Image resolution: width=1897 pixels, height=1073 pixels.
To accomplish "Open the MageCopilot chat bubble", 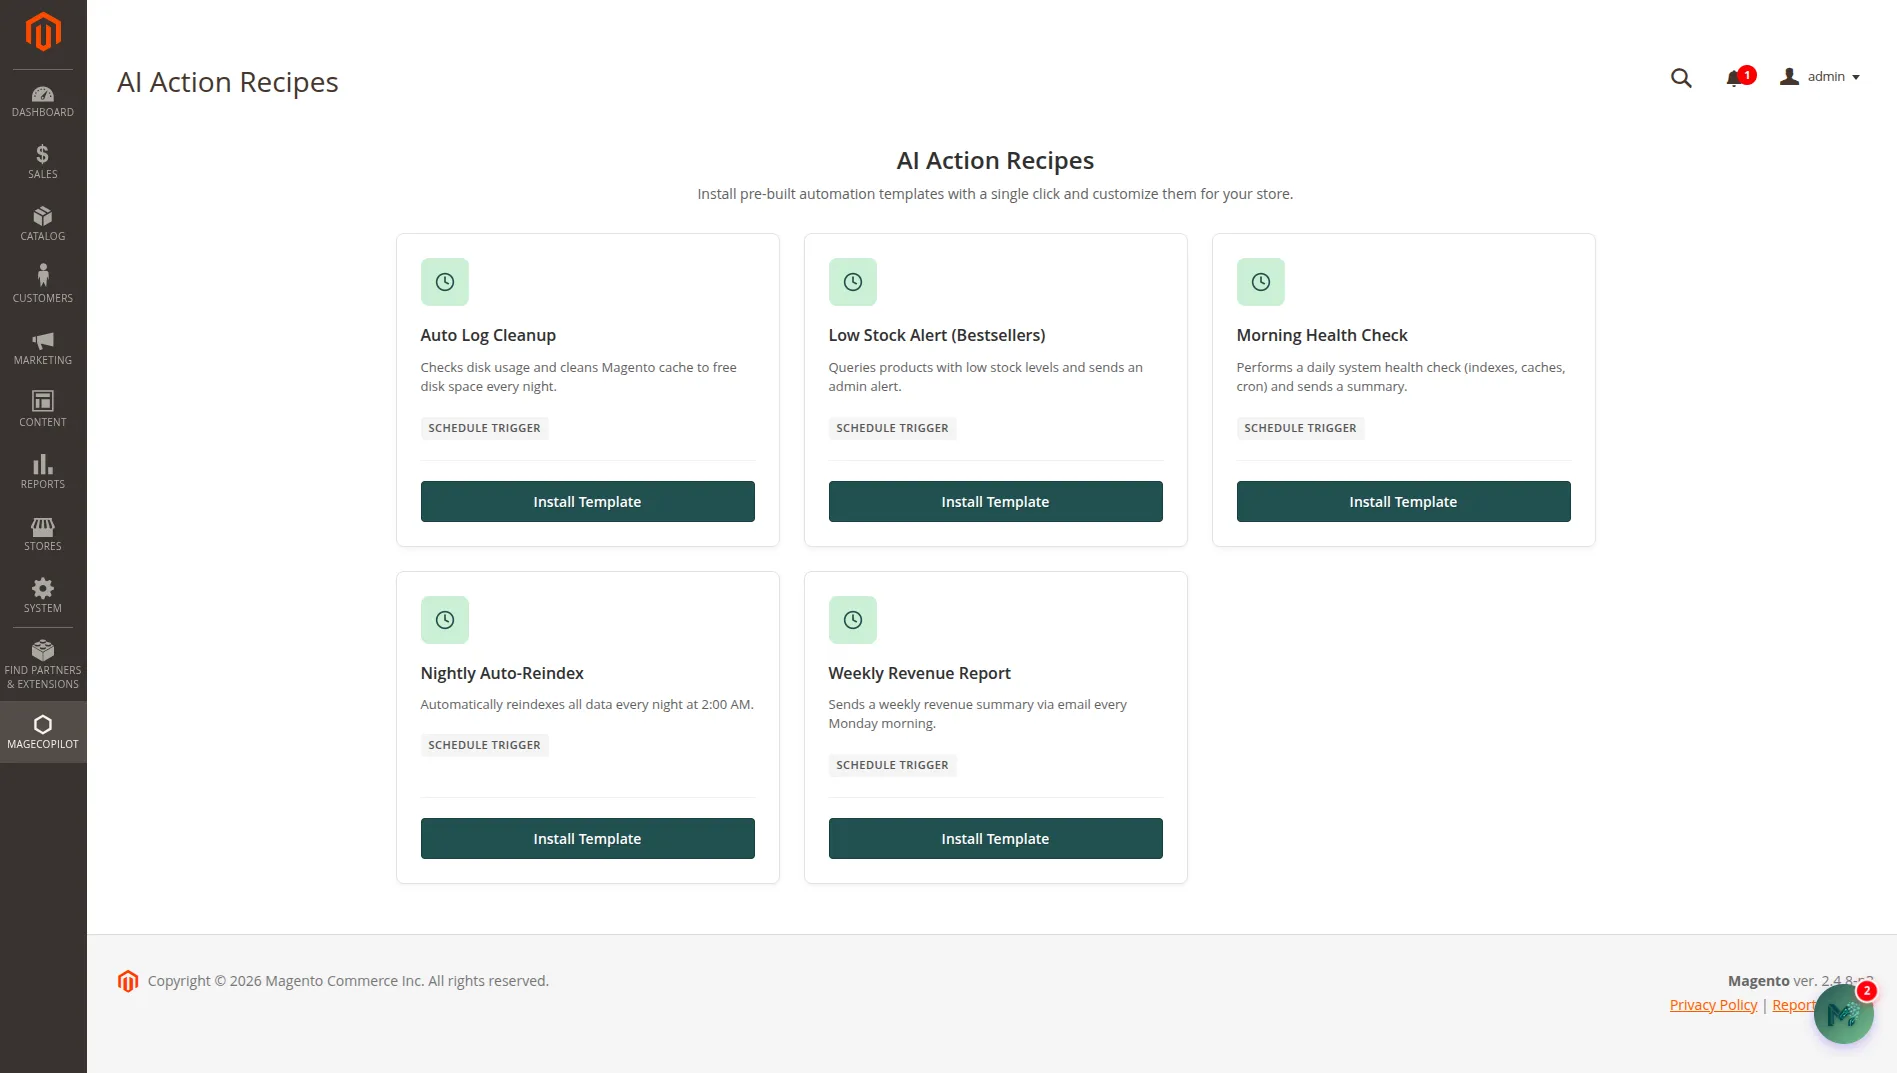I will [1844, 1014].
